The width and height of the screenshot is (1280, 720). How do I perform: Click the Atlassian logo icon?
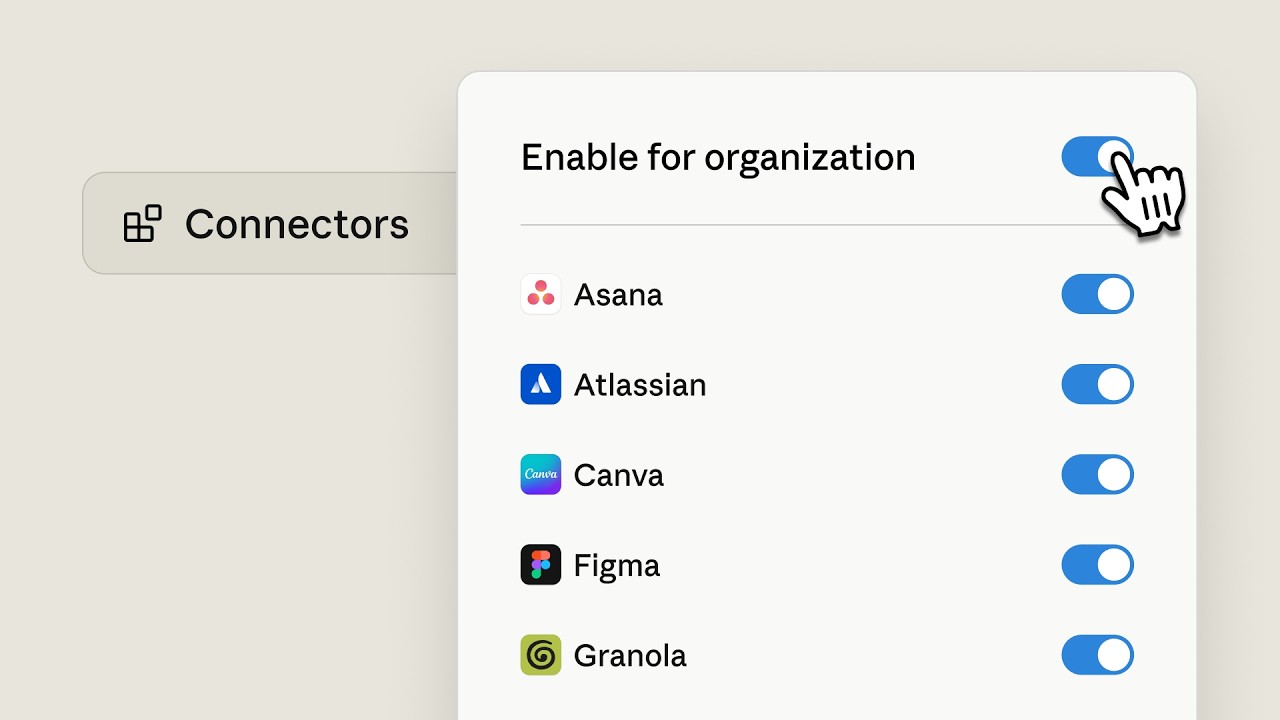(x=541, y=385)
